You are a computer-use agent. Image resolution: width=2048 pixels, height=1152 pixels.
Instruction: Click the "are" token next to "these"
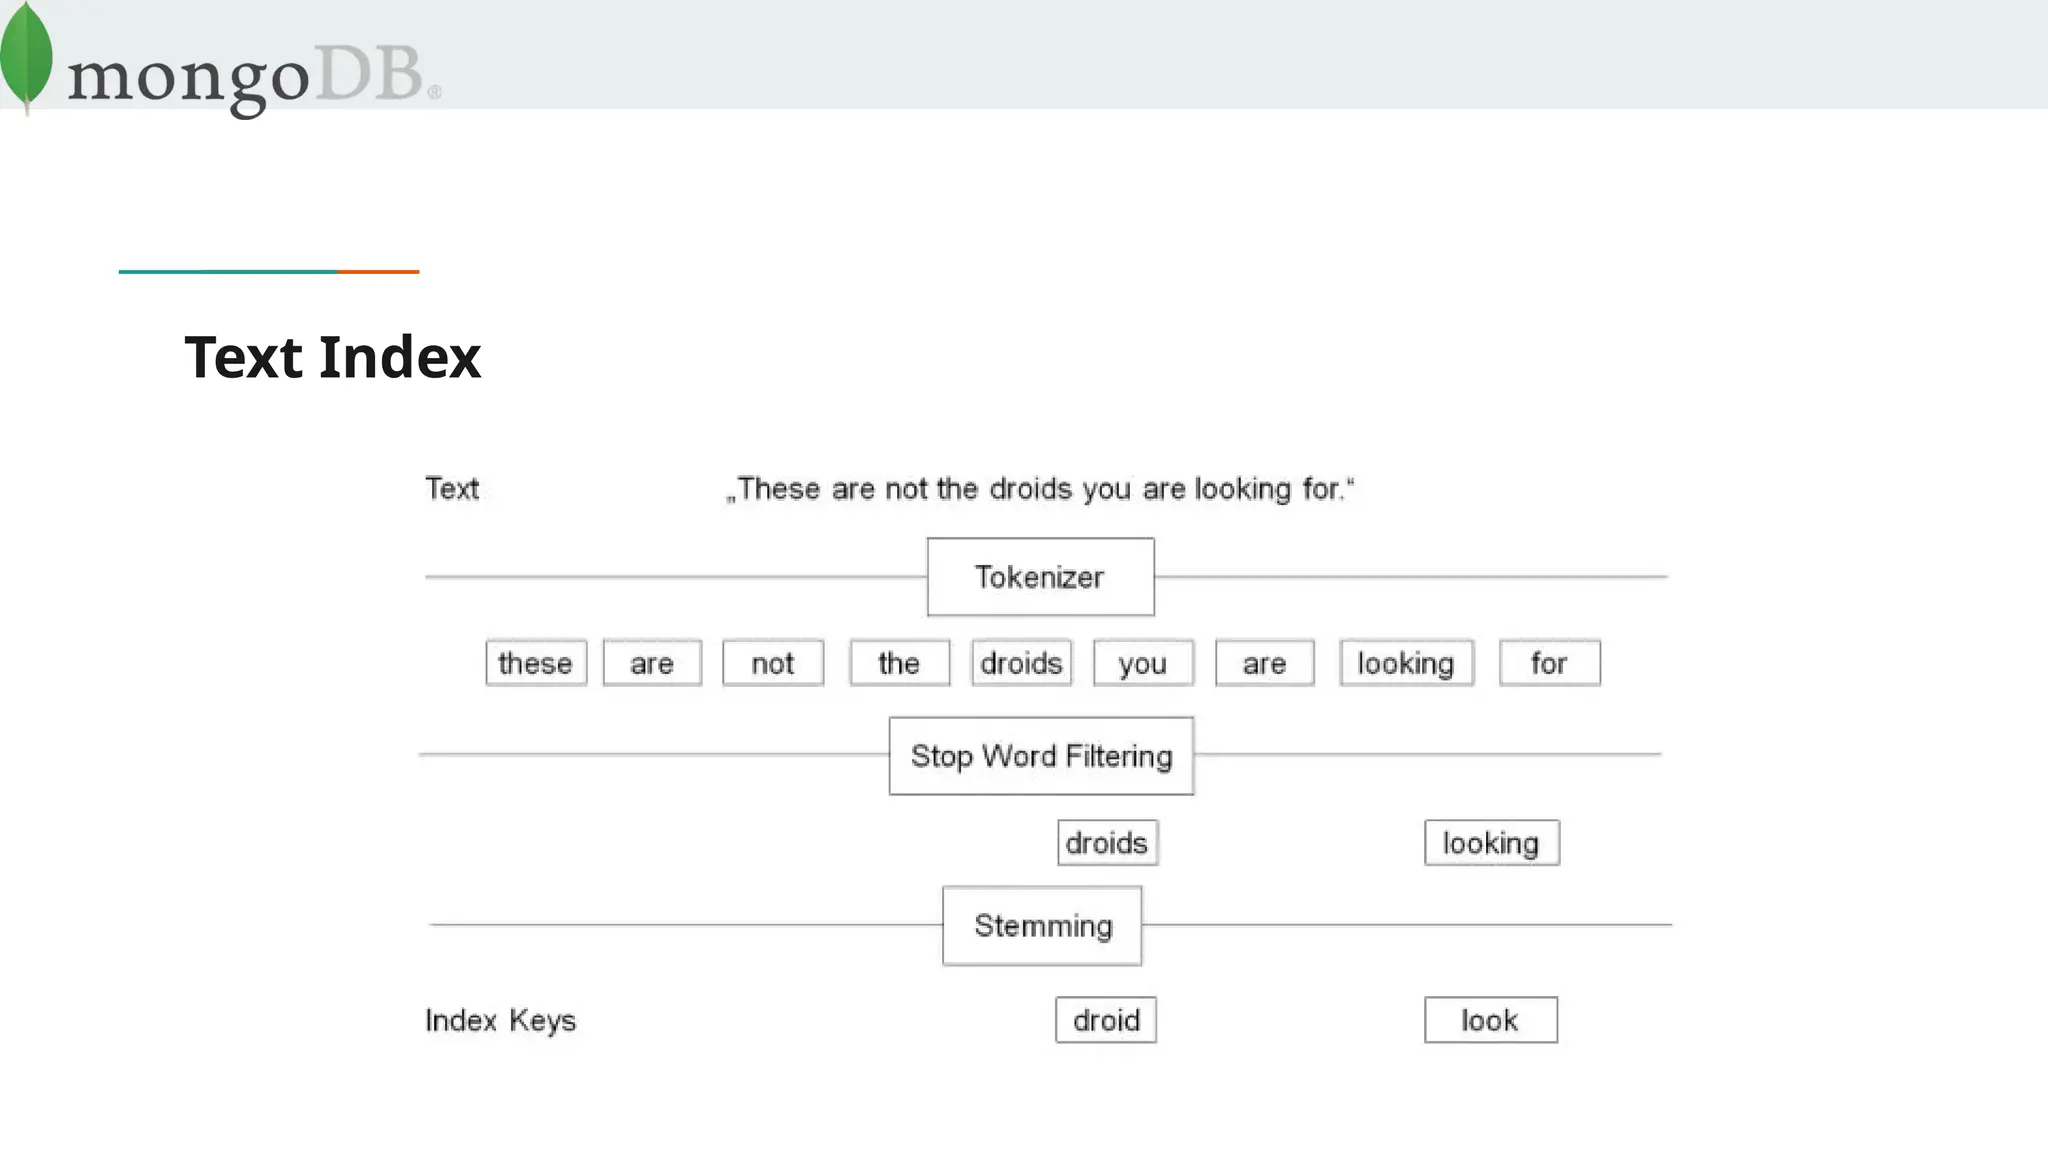[x=652, y=663]
